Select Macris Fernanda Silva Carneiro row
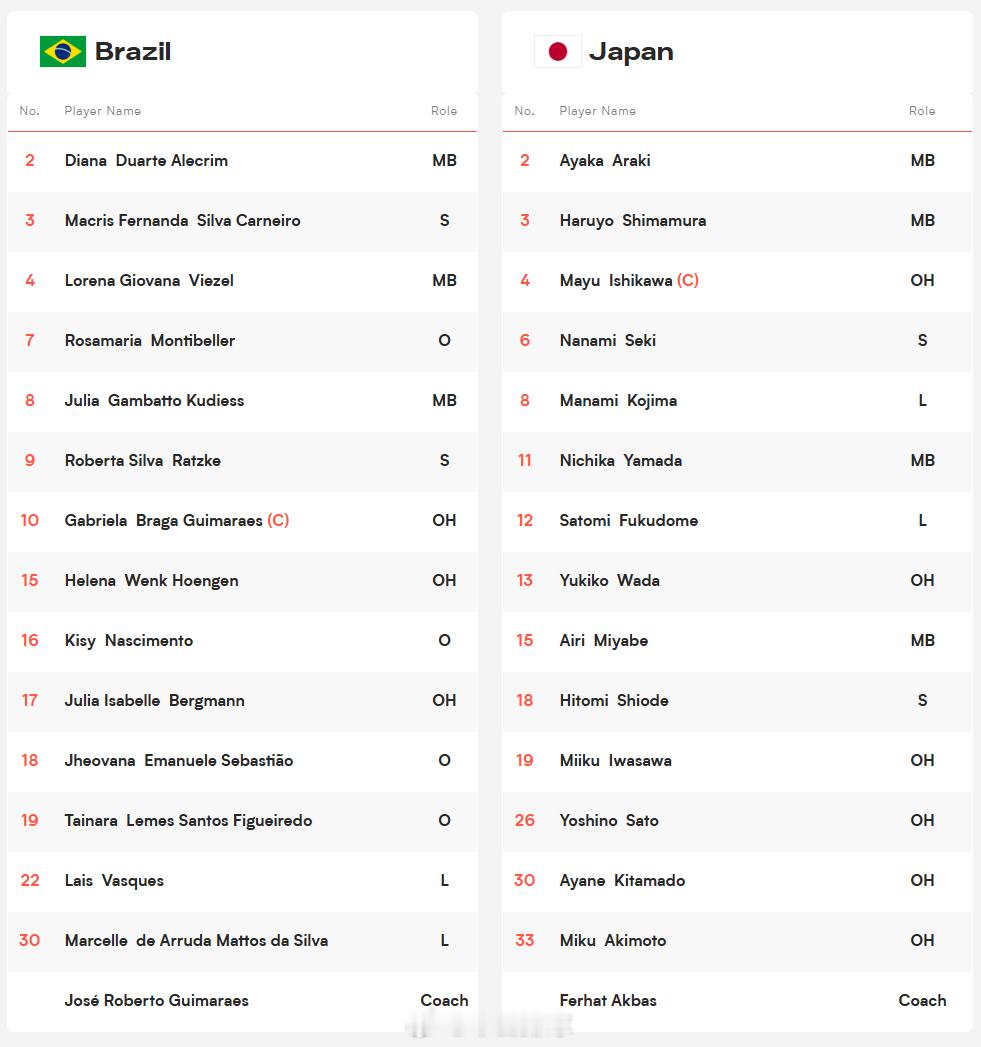Image resolution: width=981 pixels, height=1047 pixels. 242,221
